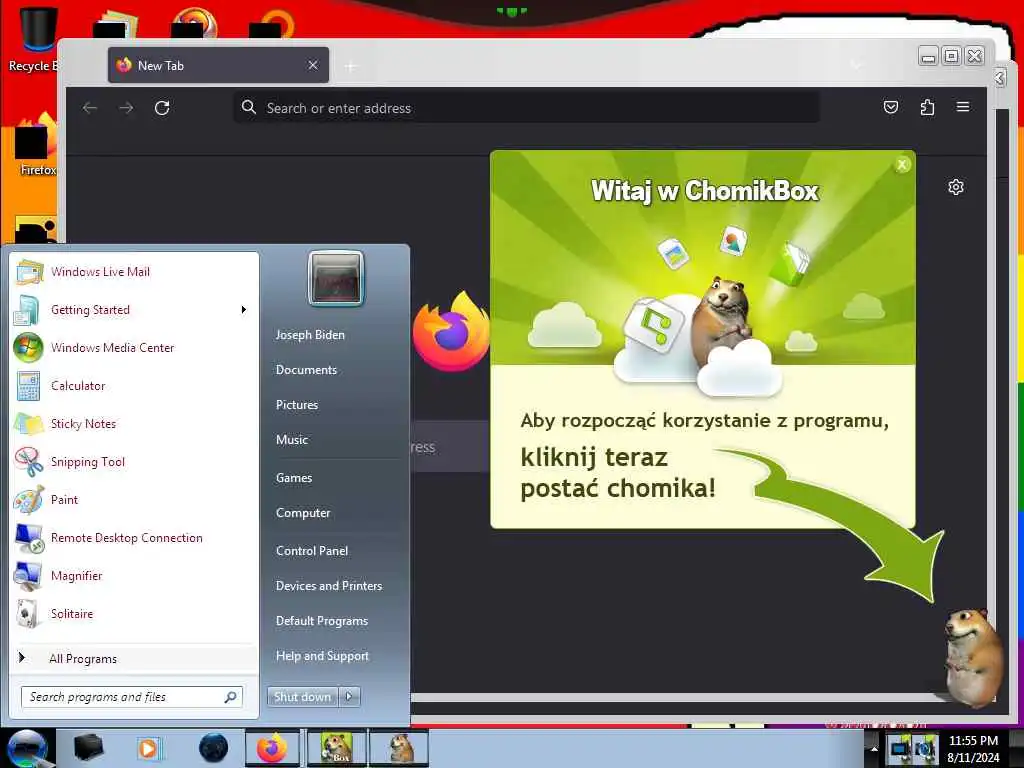Click the 'Windows Live Mail' label
Screen dimensions: 1024x768
[x=101, y=272]
